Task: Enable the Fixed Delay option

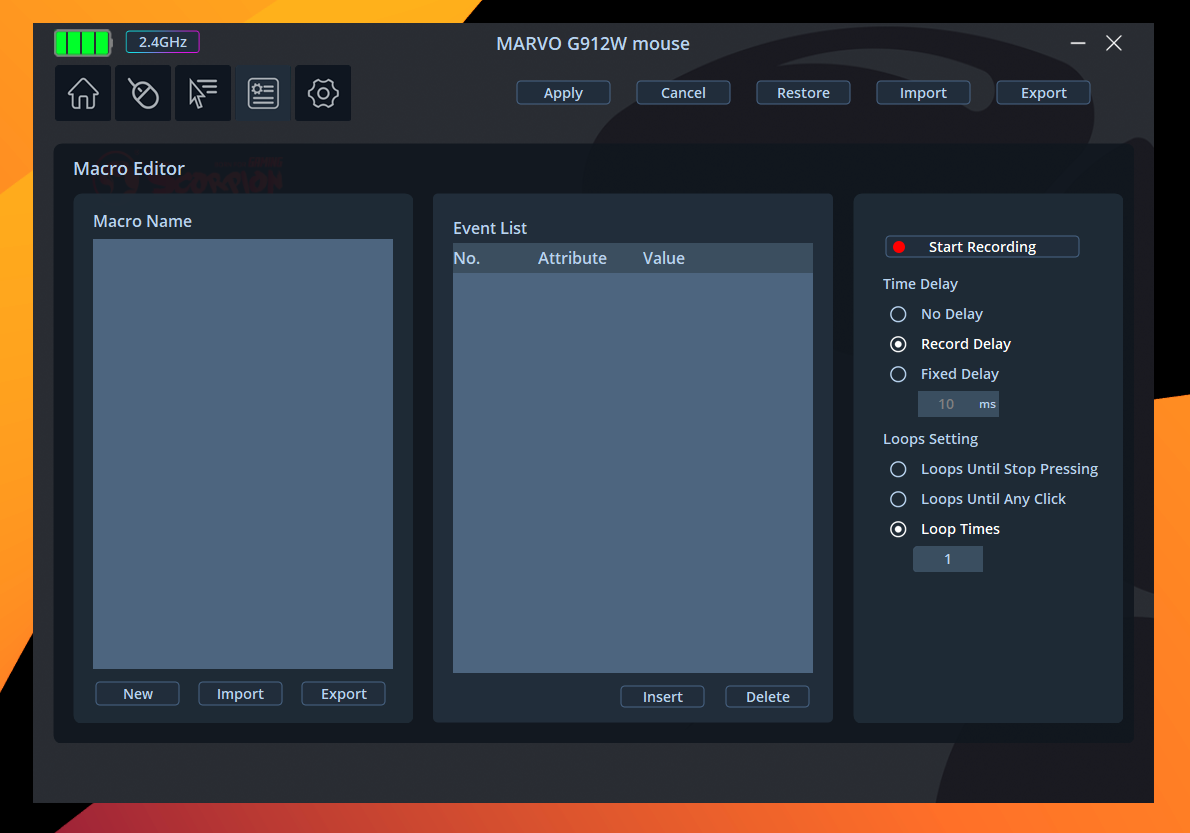Action: 898,374
